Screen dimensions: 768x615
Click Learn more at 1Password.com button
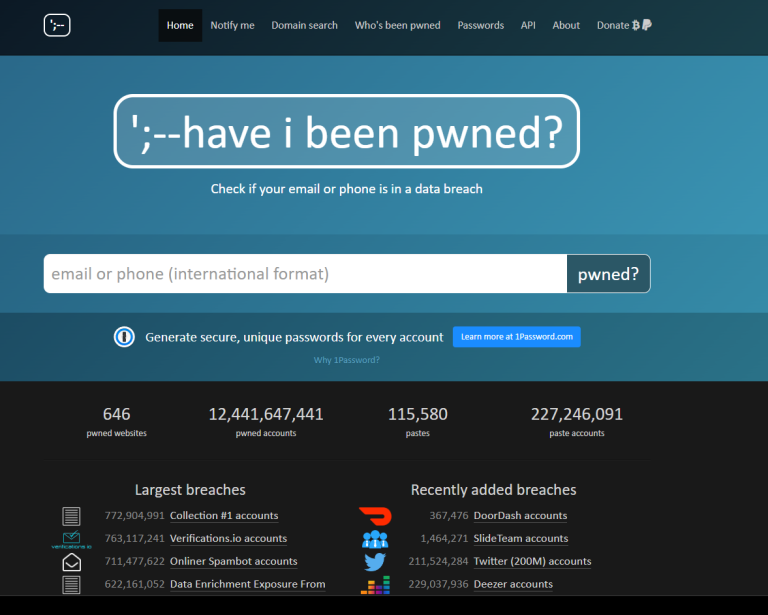click(516, 337)
